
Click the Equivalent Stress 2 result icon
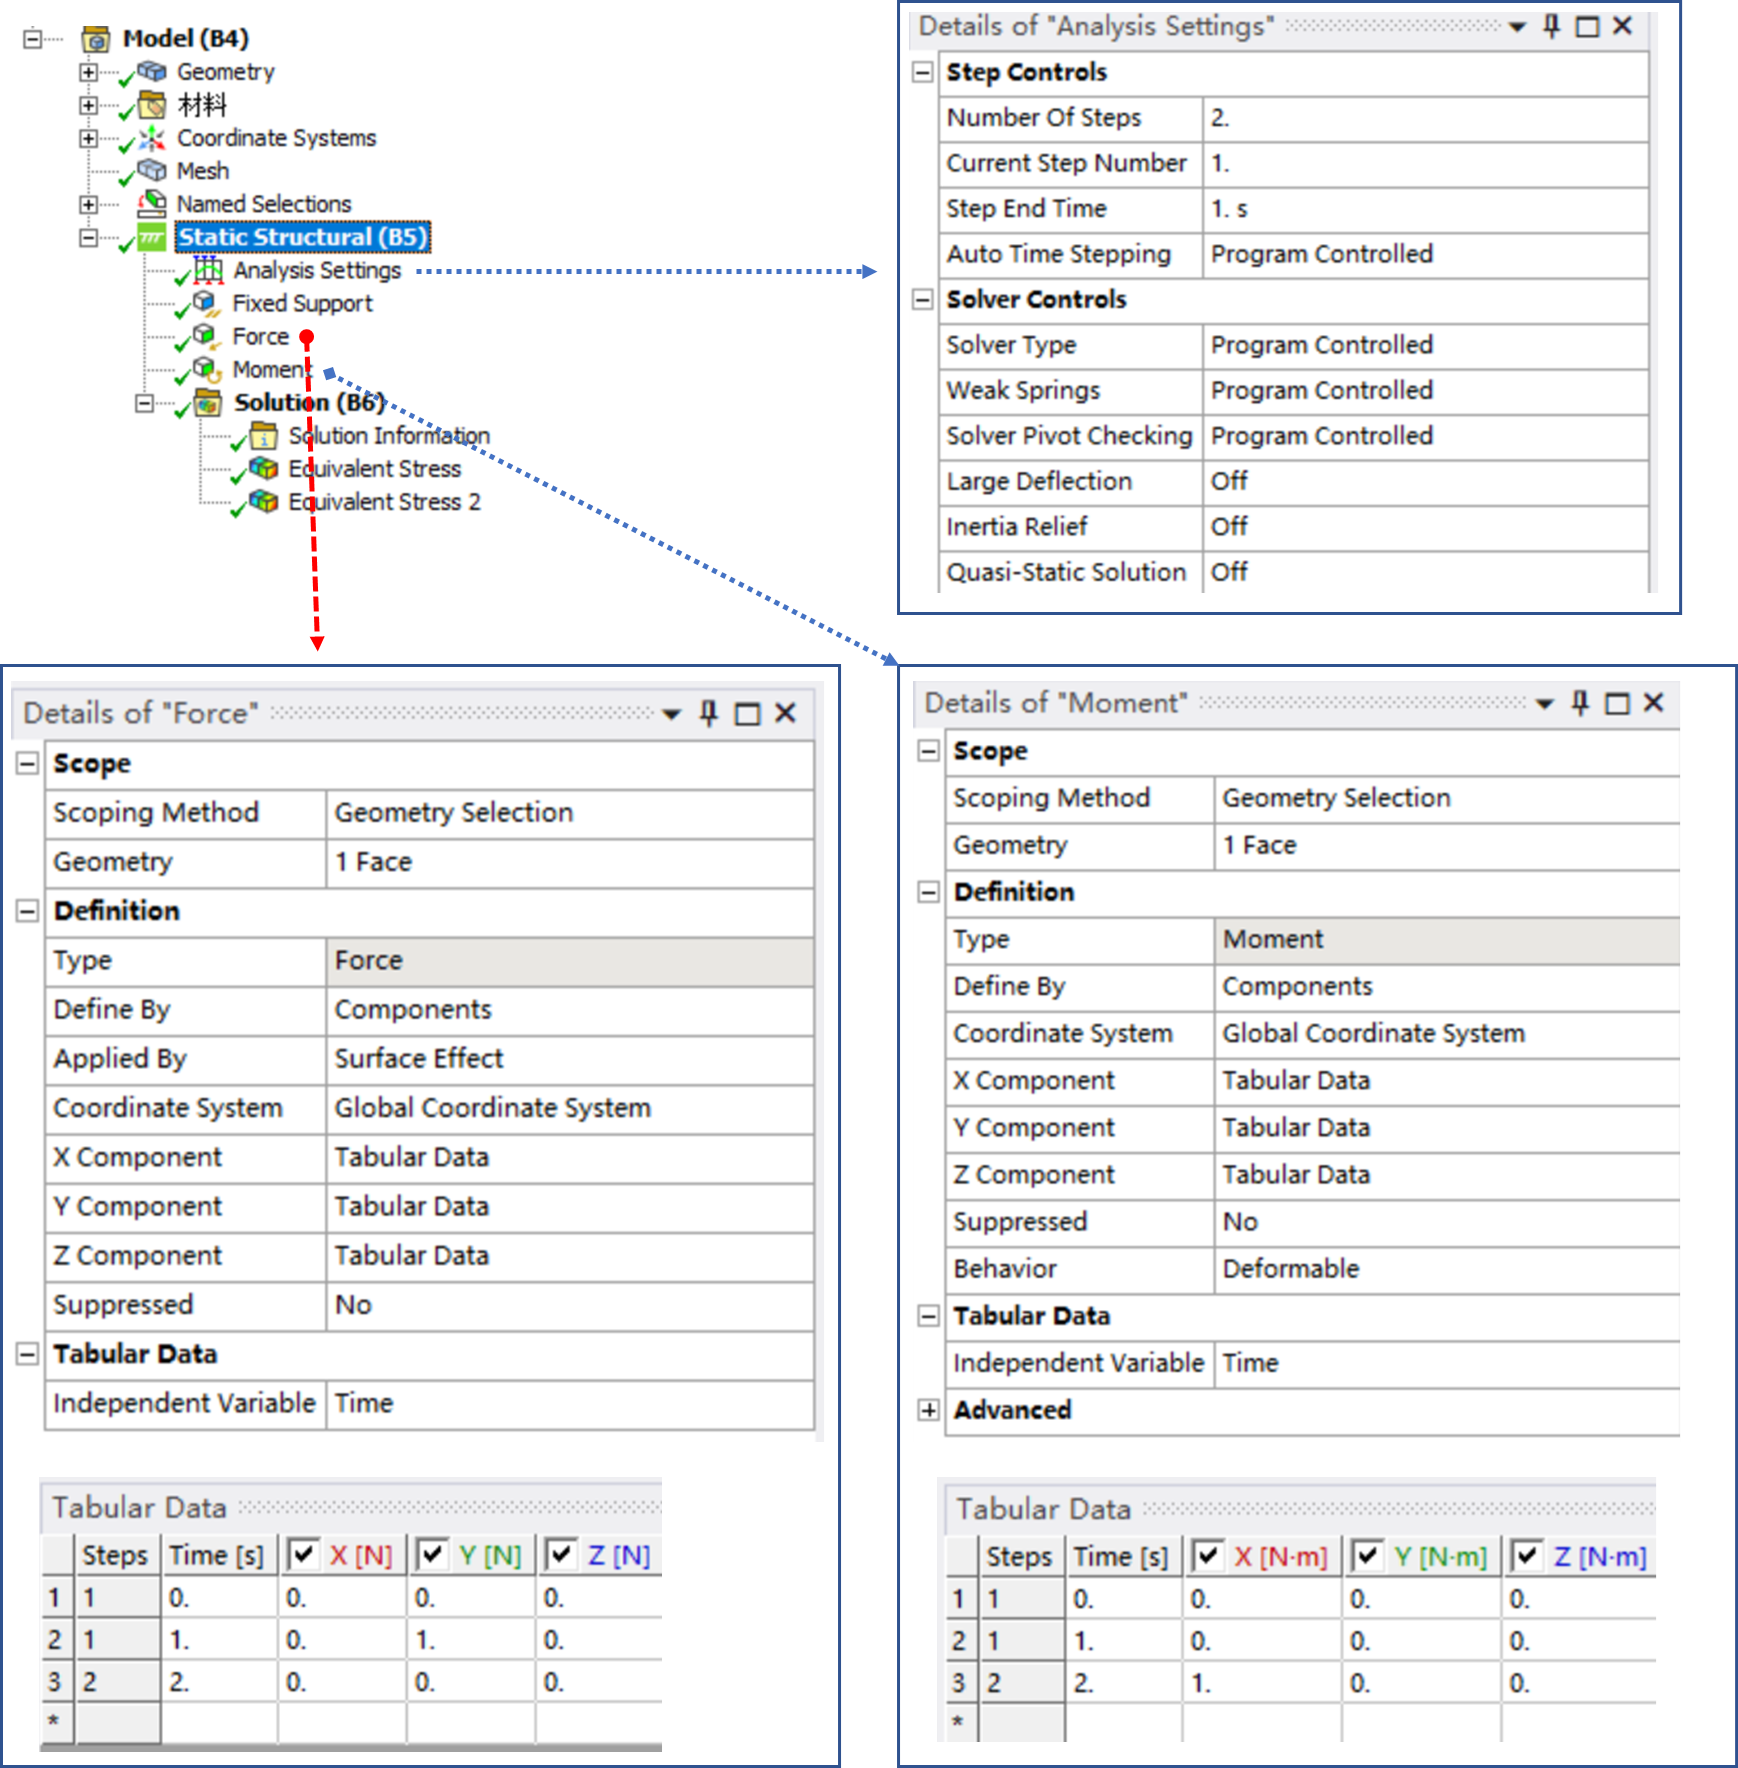click(264, 502)
